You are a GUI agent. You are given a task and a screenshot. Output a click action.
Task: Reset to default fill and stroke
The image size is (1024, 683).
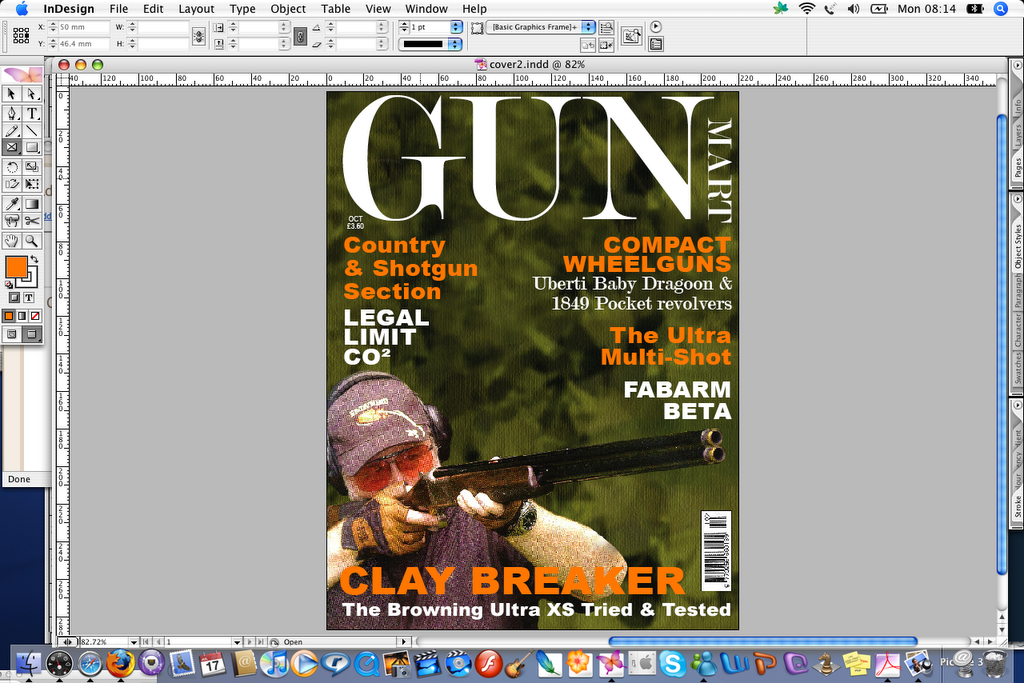click(9, 284)
